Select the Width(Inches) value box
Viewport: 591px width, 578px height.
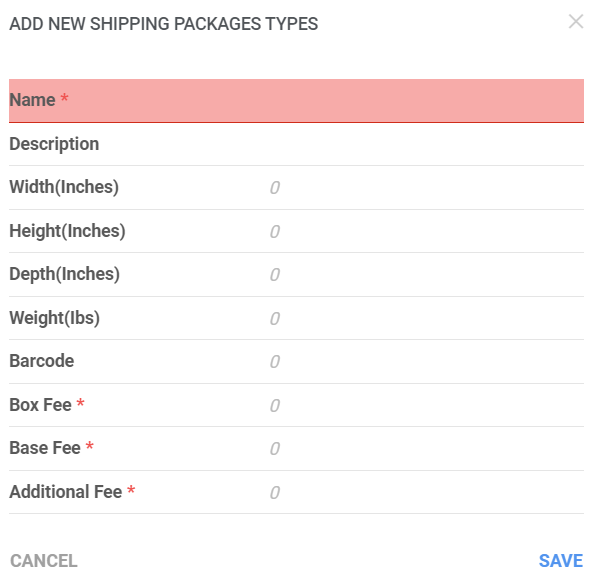[x=426, y=188]
